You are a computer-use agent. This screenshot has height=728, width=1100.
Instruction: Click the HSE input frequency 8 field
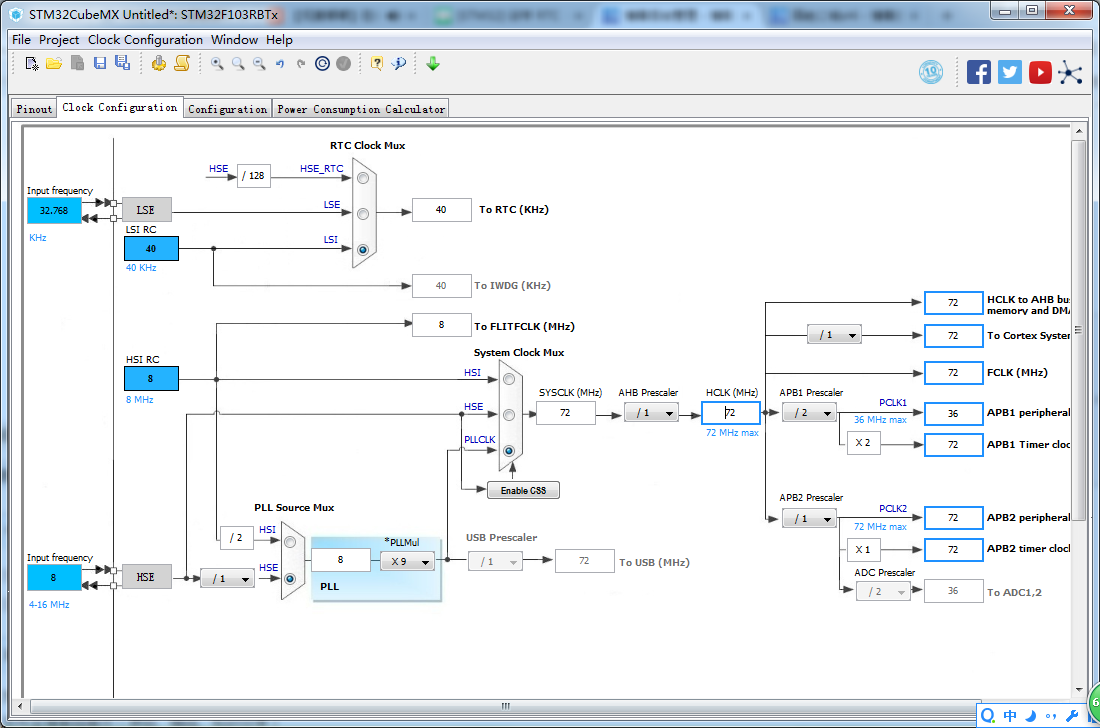pyautogui.click(x=54, y=578)
